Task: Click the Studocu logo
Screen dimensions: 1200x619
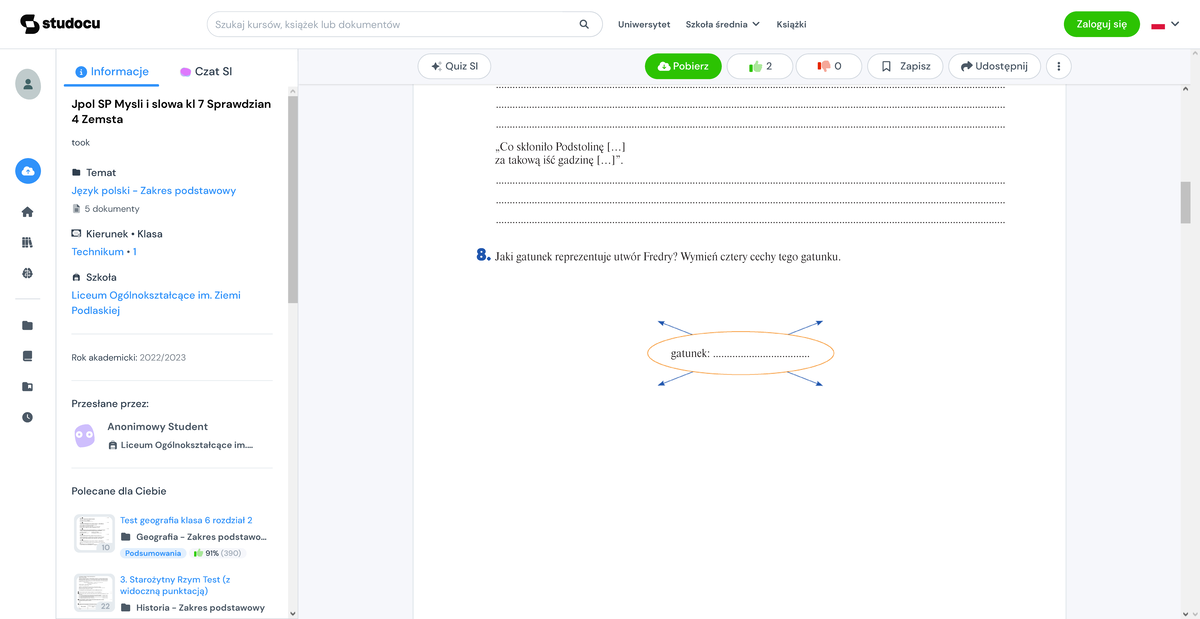Action: [60, 23]
